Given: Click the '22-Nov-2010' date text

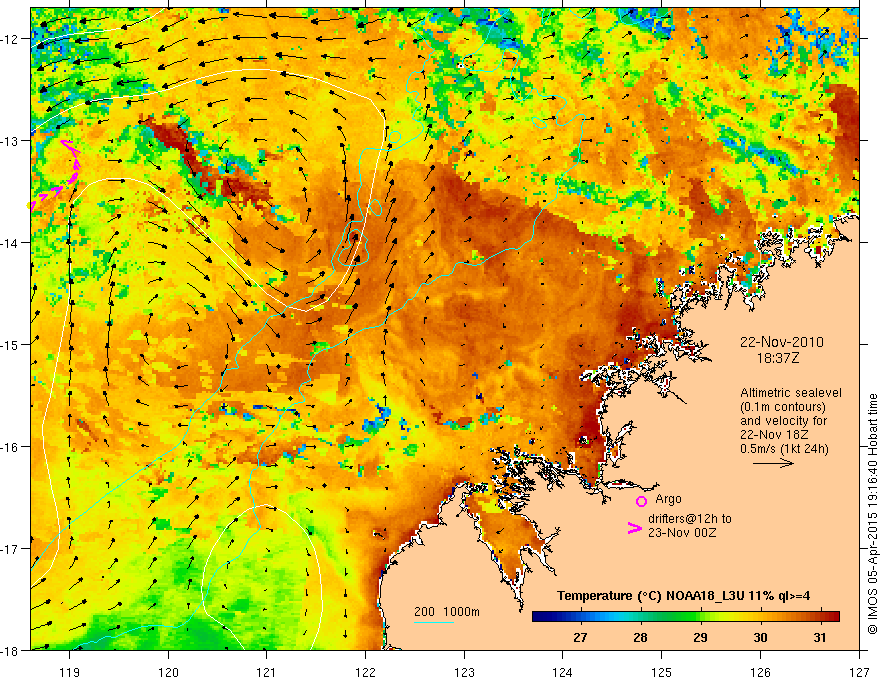Looking at the screenshot, I should point(782,342).
